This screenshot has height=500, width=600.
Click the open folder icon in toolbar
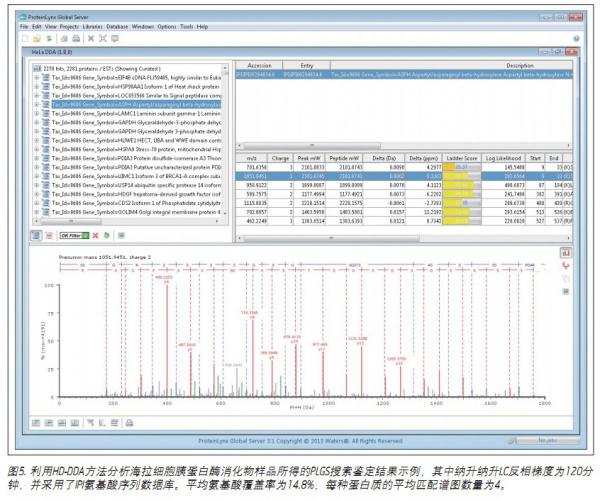pos(36,38)
